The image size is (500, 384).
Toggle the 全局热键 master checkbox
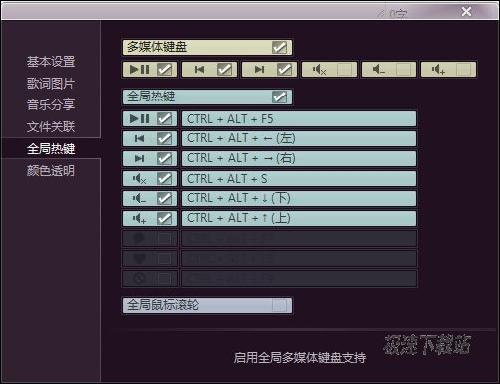pos(279,97)
